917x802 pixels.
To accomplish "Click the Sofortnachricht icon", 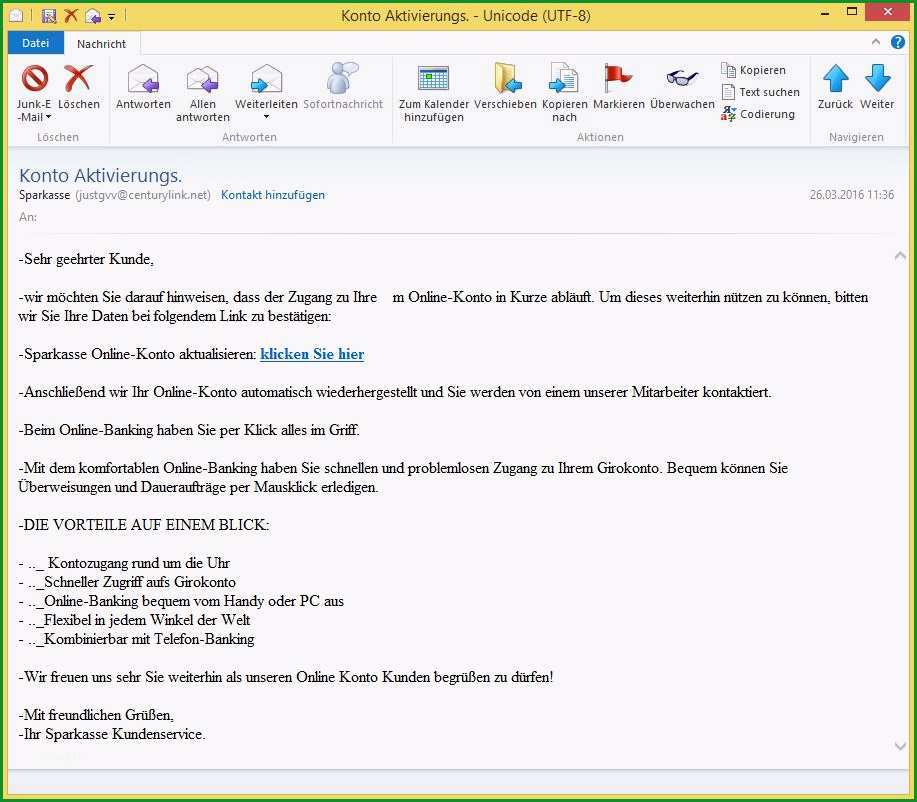I will tap(343, 87).
